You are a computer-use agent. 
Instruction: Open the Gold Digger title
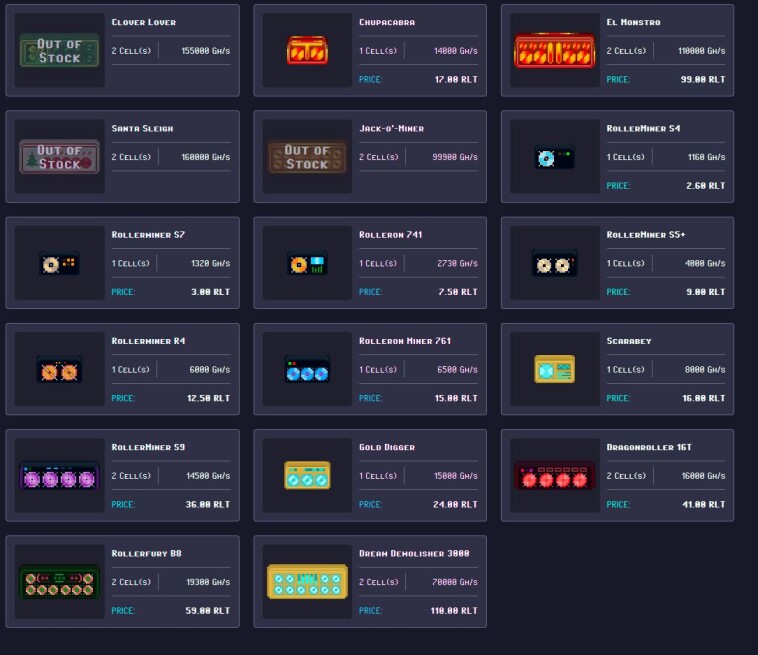(x=387, y=448)
